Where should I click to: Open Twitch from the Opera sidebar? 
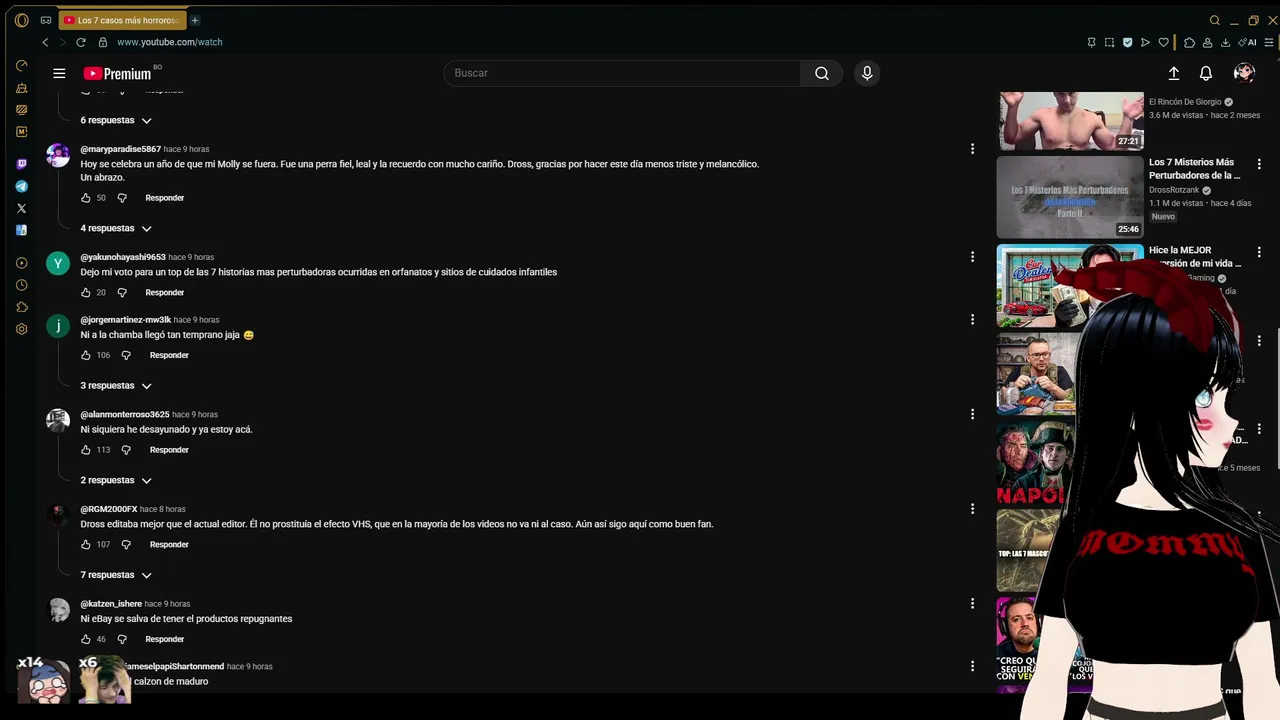22,164
